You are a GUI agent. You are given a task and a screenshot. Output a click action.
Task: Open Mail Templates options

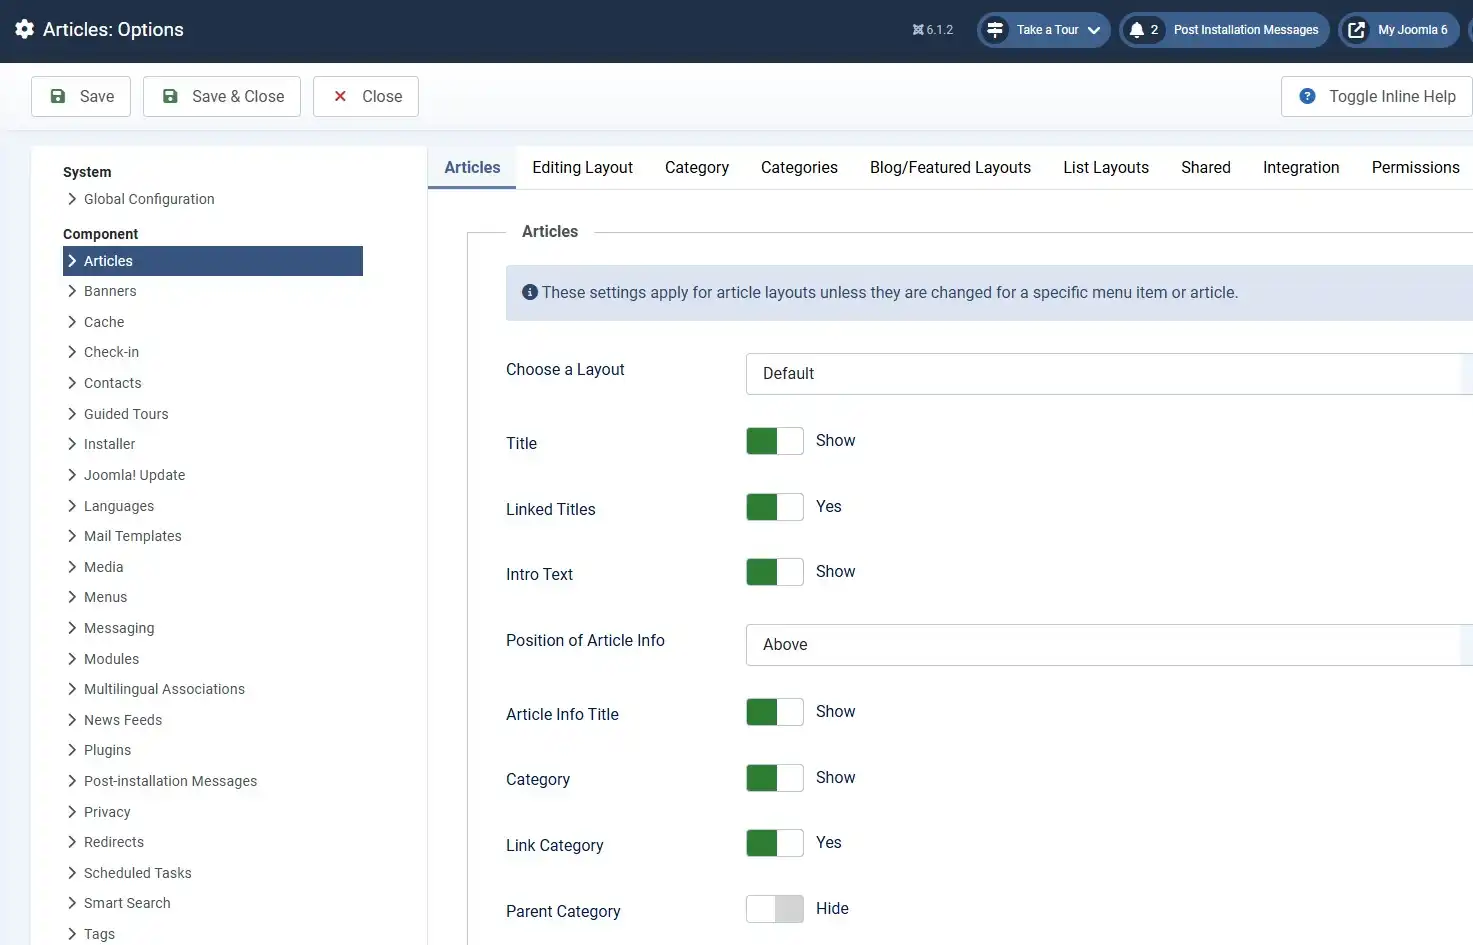[x=133, y=536]
